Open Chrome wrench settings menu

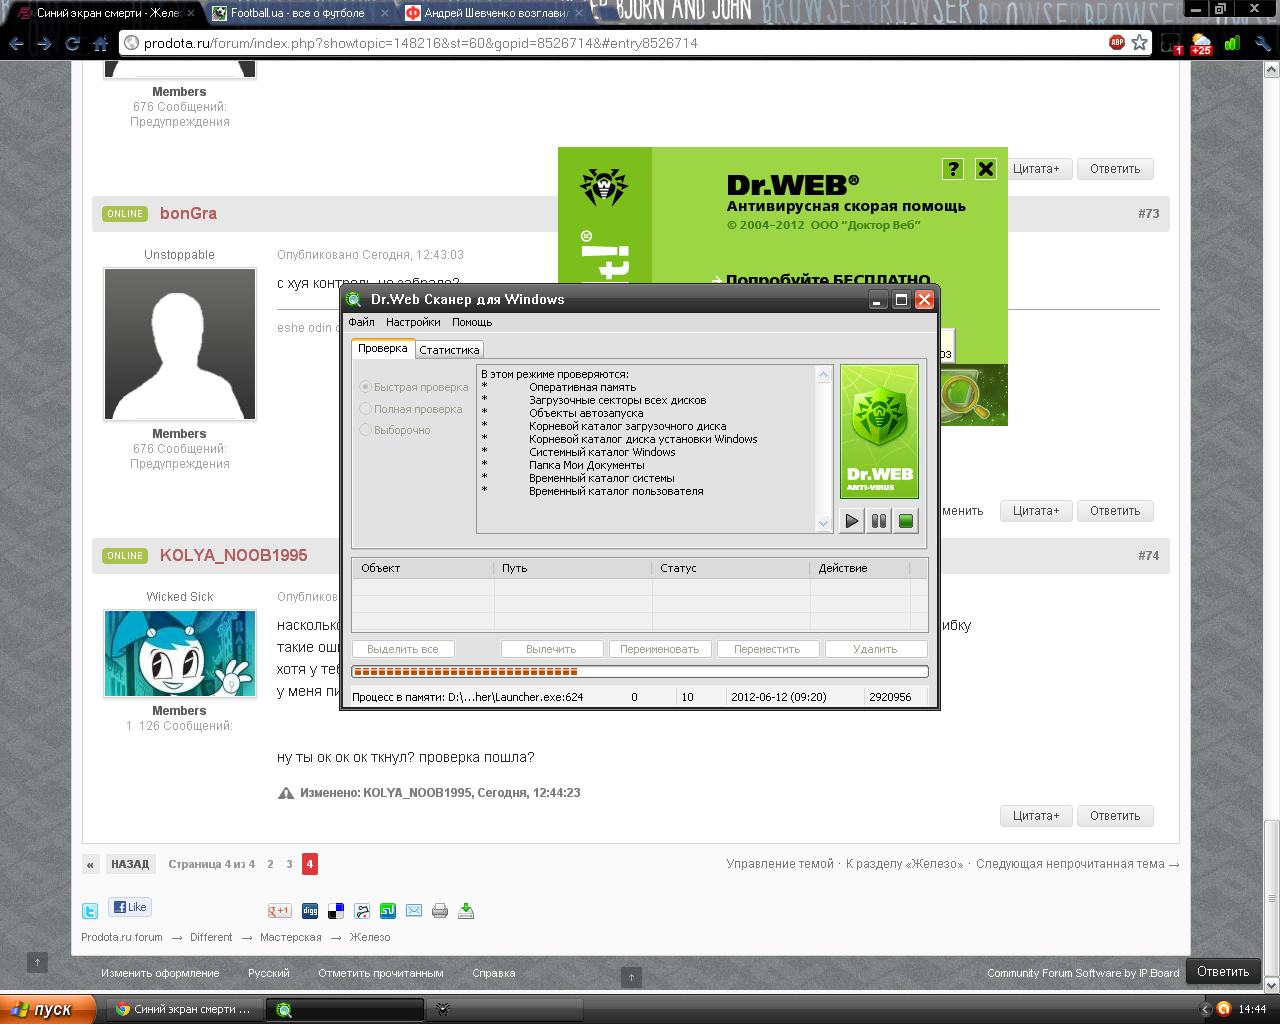[x=1262, y=43]
